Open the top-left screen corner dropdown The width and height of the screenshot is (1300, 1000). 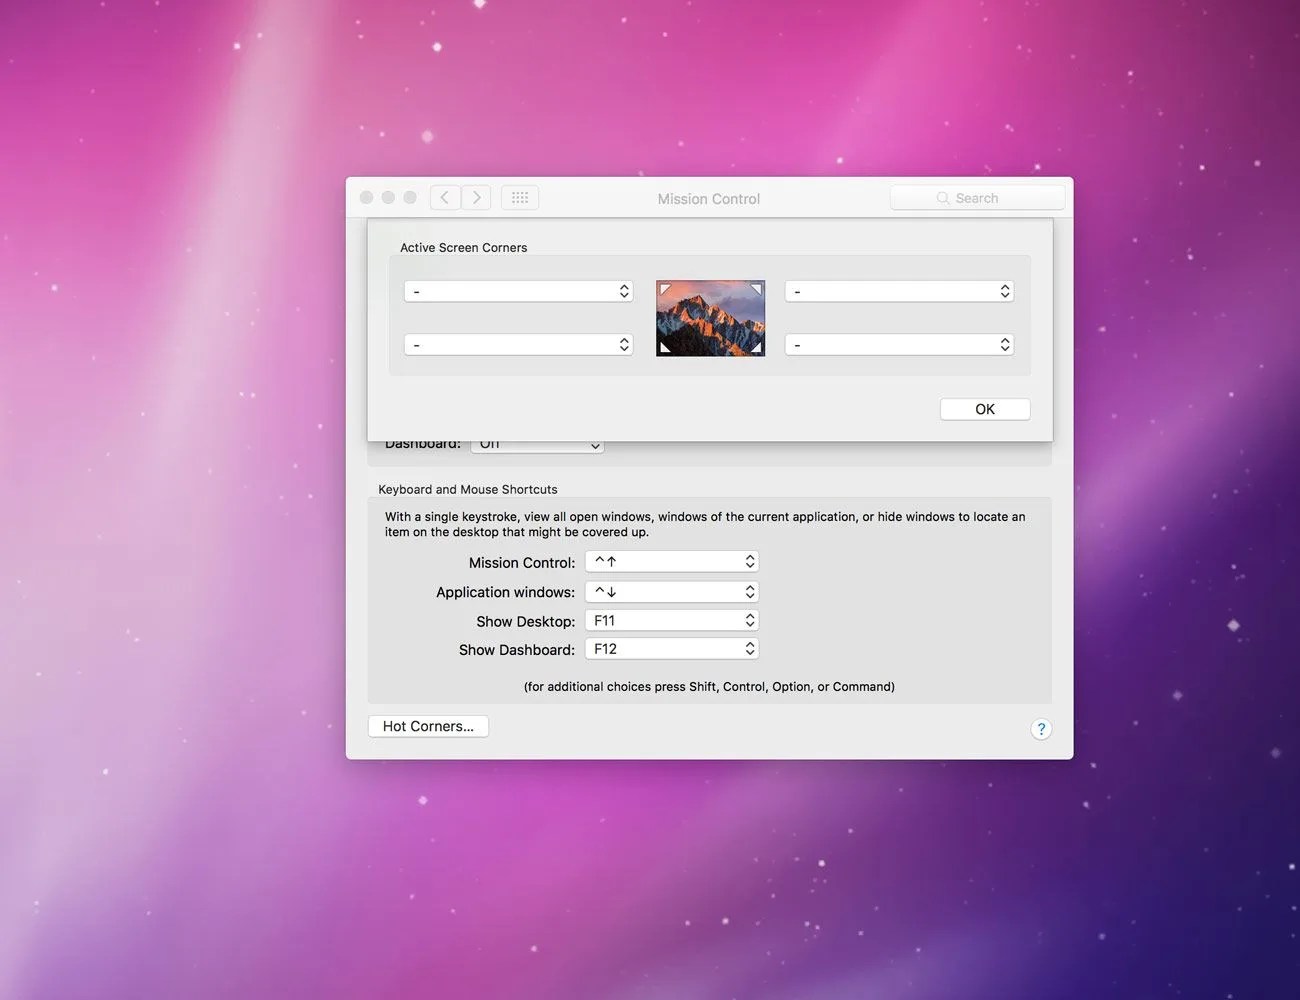point(519,291)
